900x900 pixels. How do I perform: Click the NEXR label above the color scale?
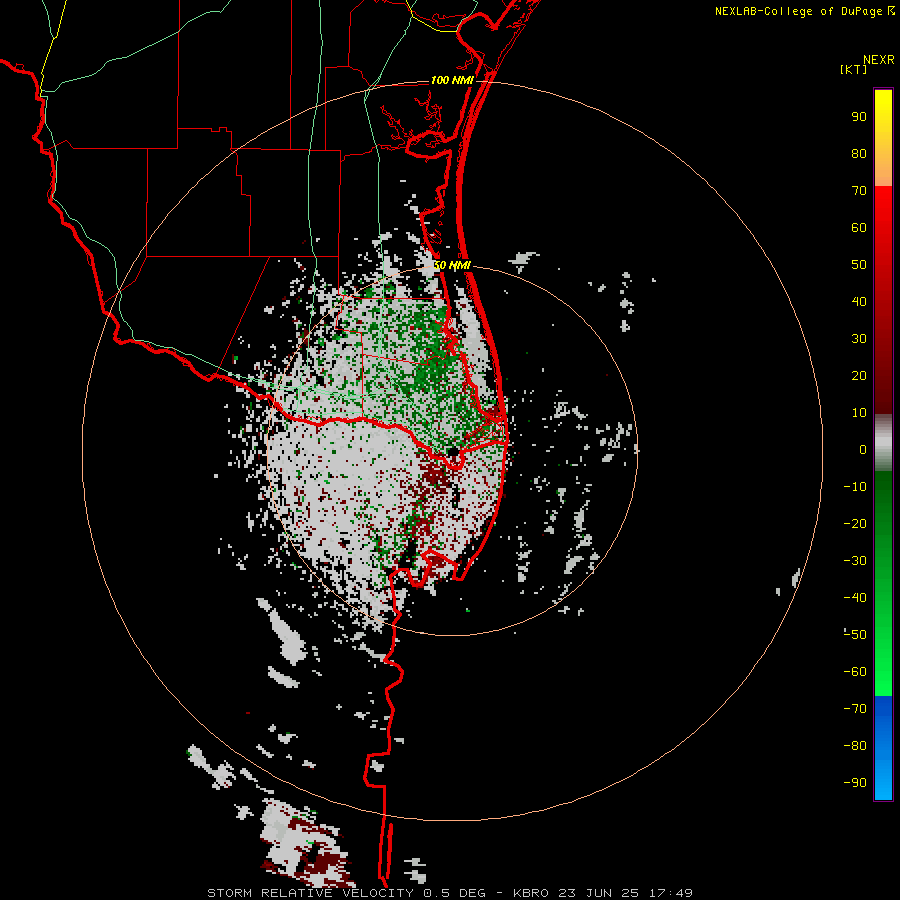click(x=878, y=60)
